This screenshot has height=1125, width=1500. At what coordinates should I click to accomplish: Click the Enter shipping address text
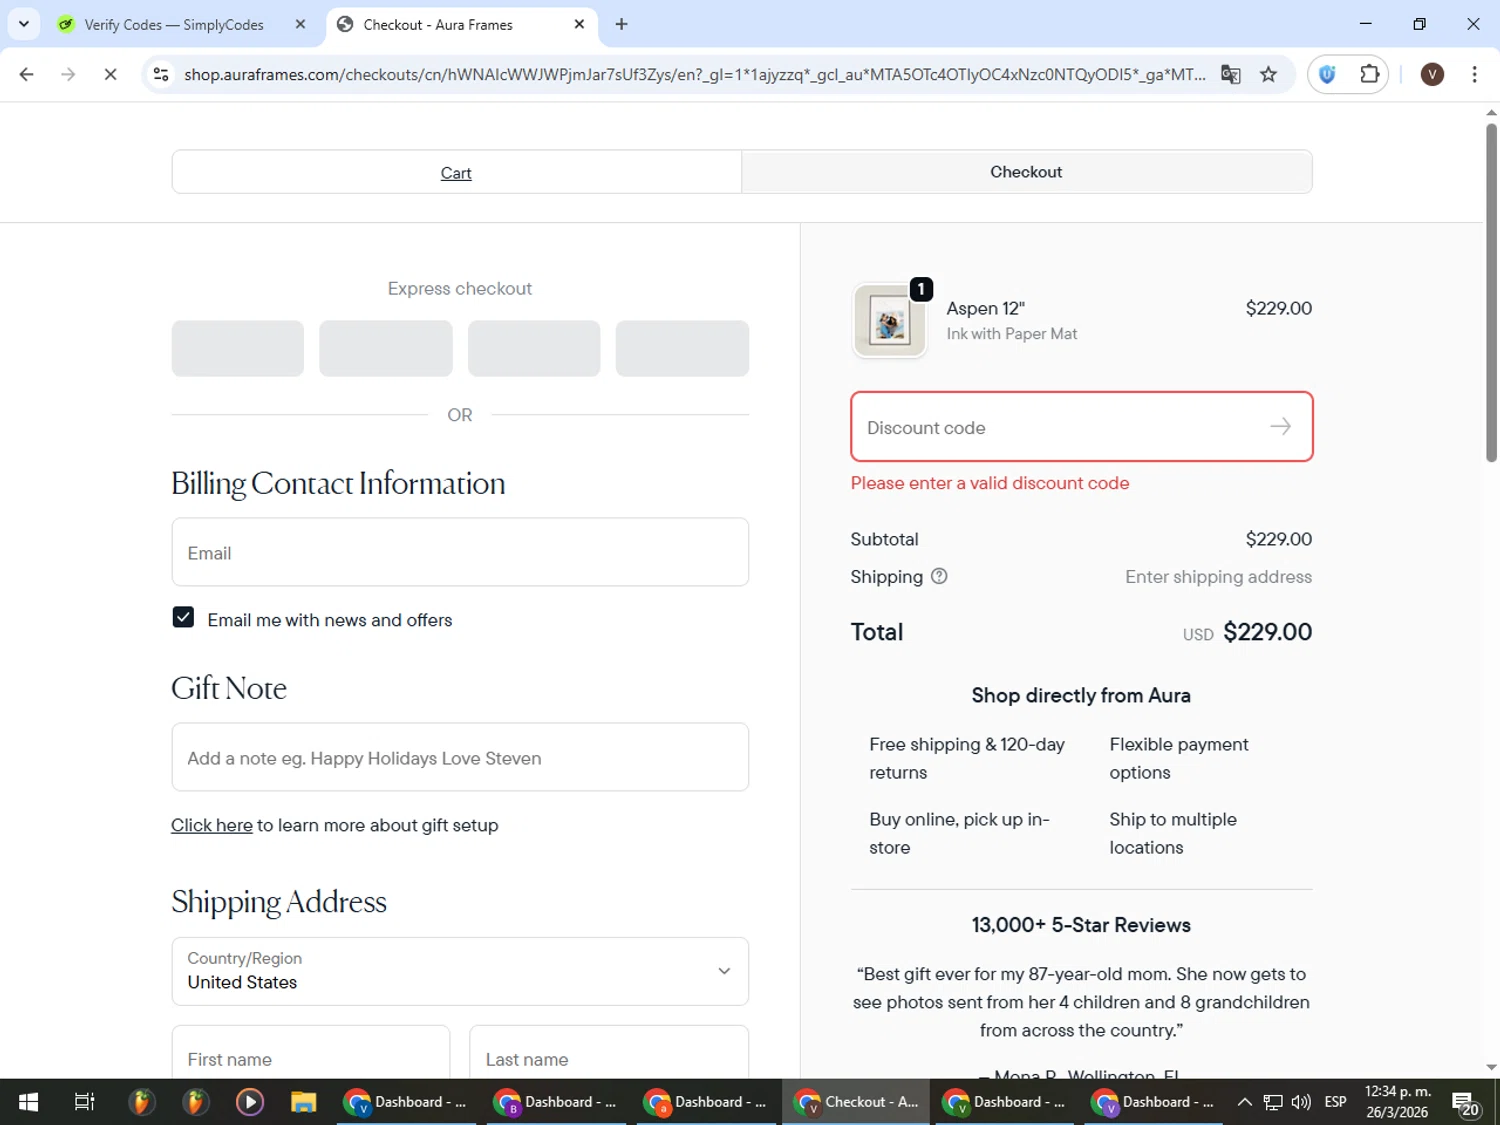1218,577
